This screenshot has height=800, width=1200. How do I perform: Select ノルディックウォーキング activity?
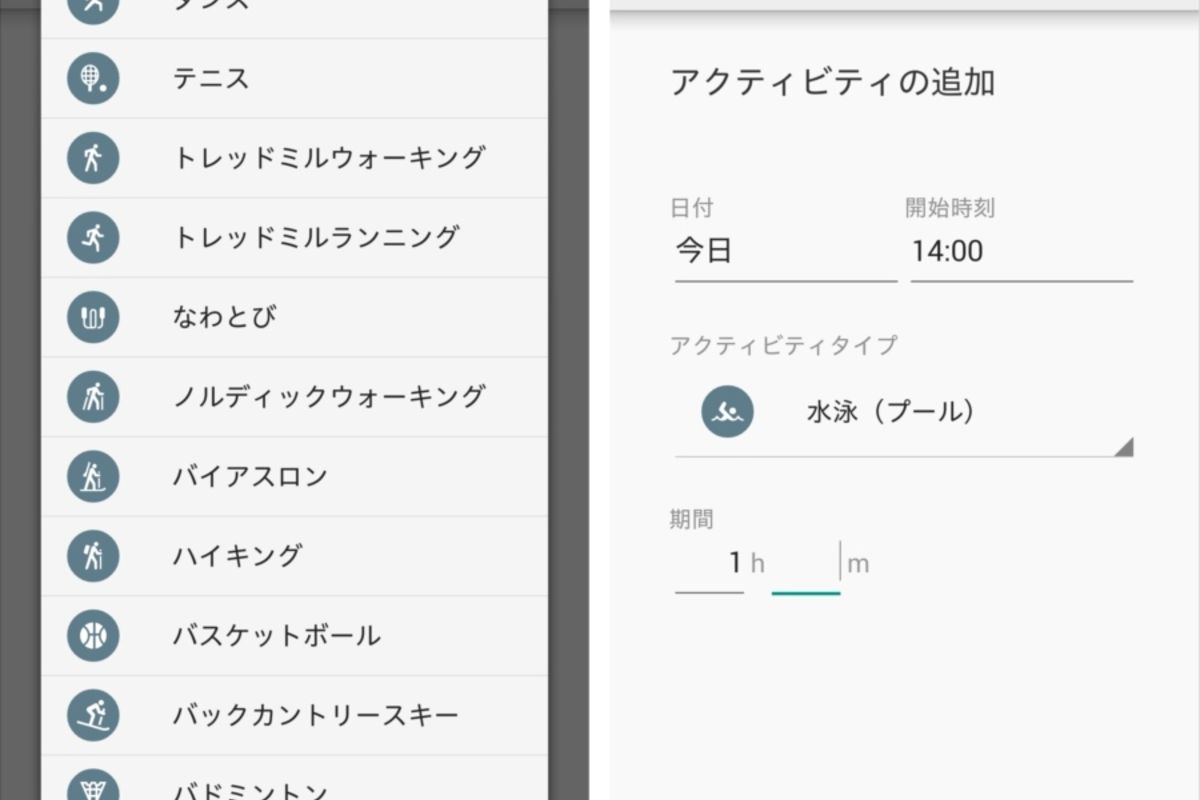tap(294, 397)
